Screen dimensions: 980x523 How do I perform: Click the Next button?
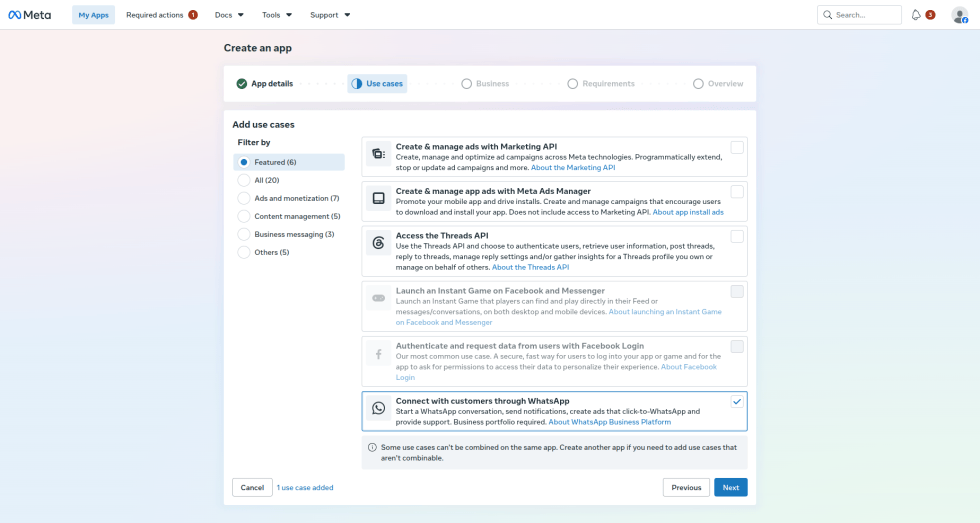click(731, 487)
